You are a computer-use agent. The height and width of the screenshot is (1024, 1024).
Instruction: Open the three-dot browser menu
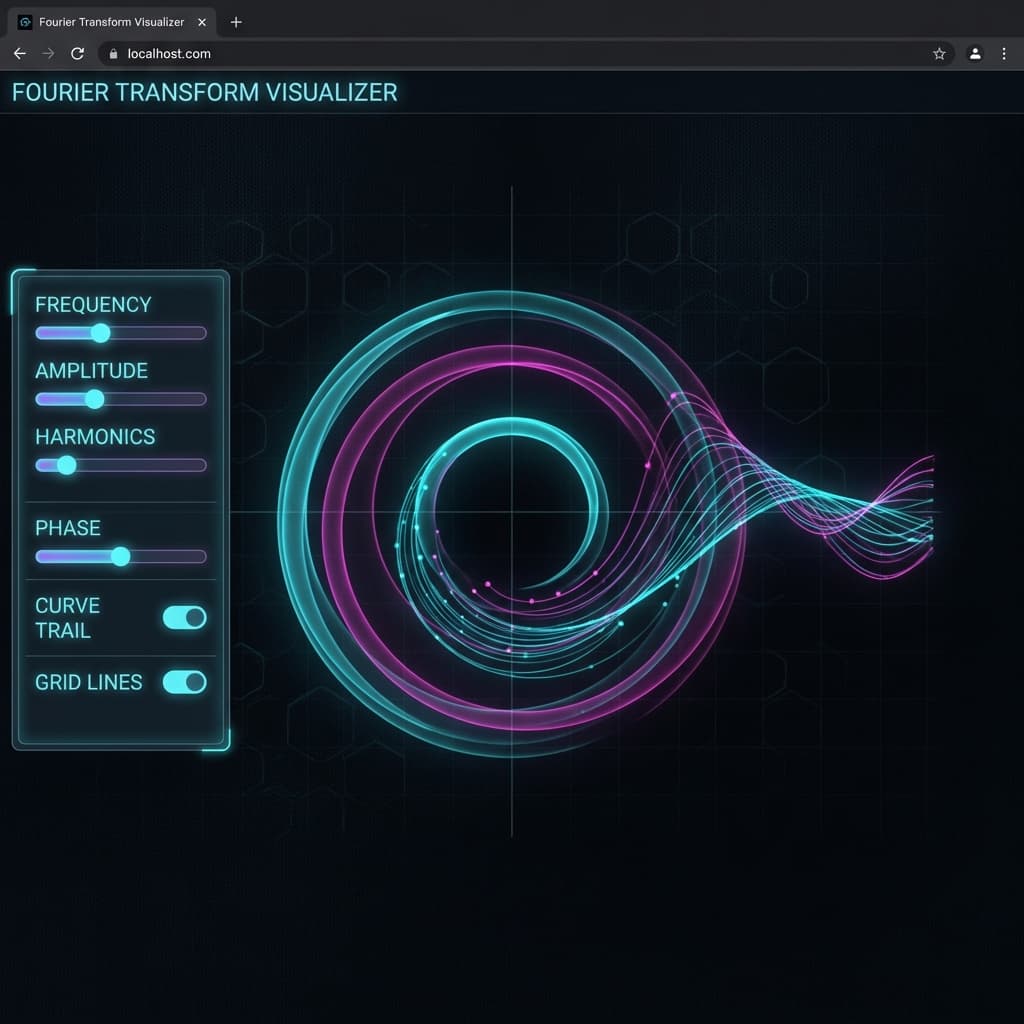(x=1004, y=54)
